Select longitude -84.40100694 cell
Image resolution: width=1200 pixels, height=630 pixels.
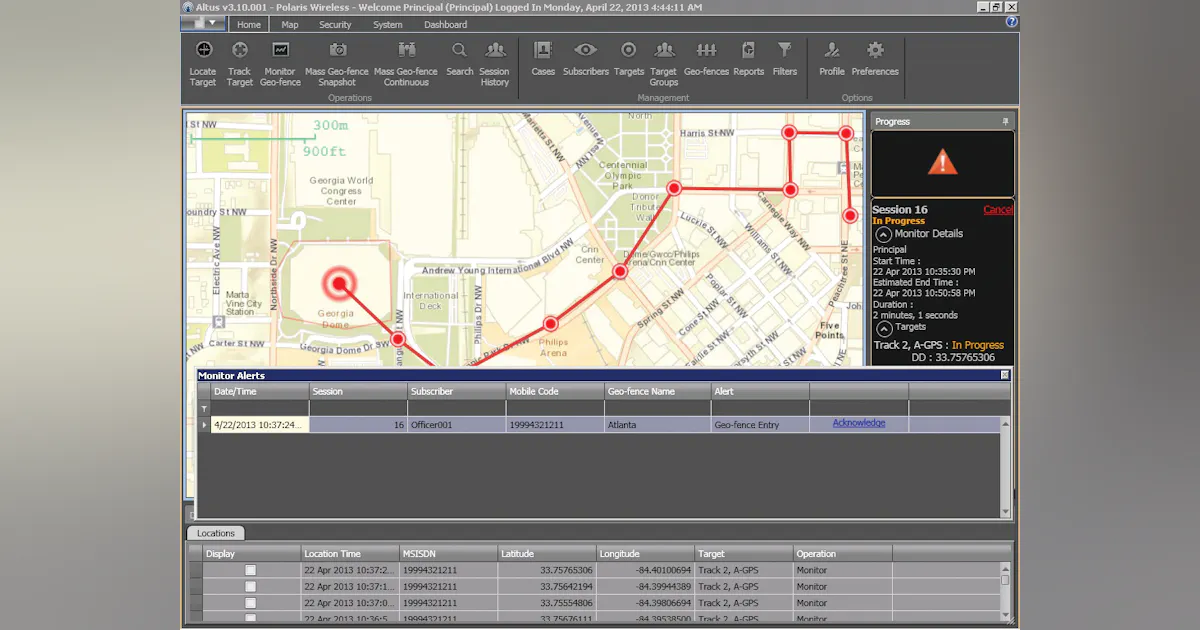click(x=645, y=570)
